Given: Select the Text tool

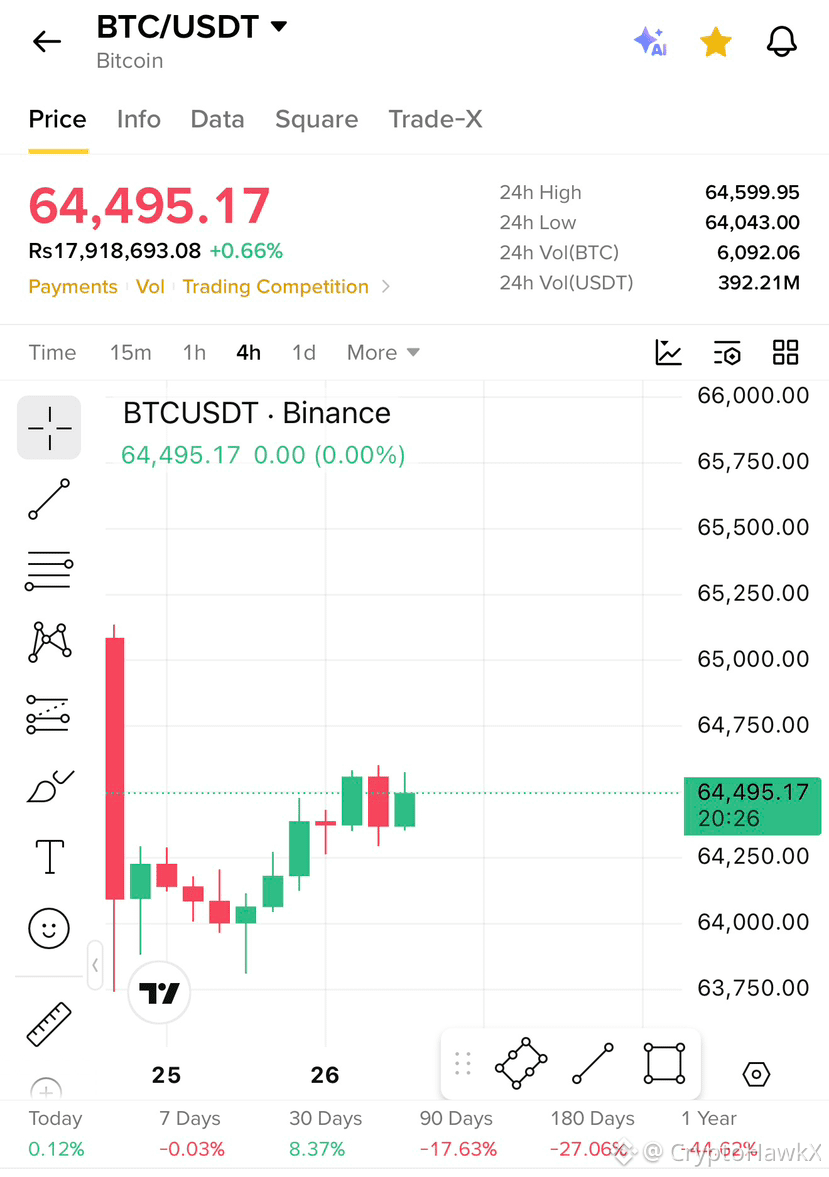Looking at the screenshot, I should [50, 856].
